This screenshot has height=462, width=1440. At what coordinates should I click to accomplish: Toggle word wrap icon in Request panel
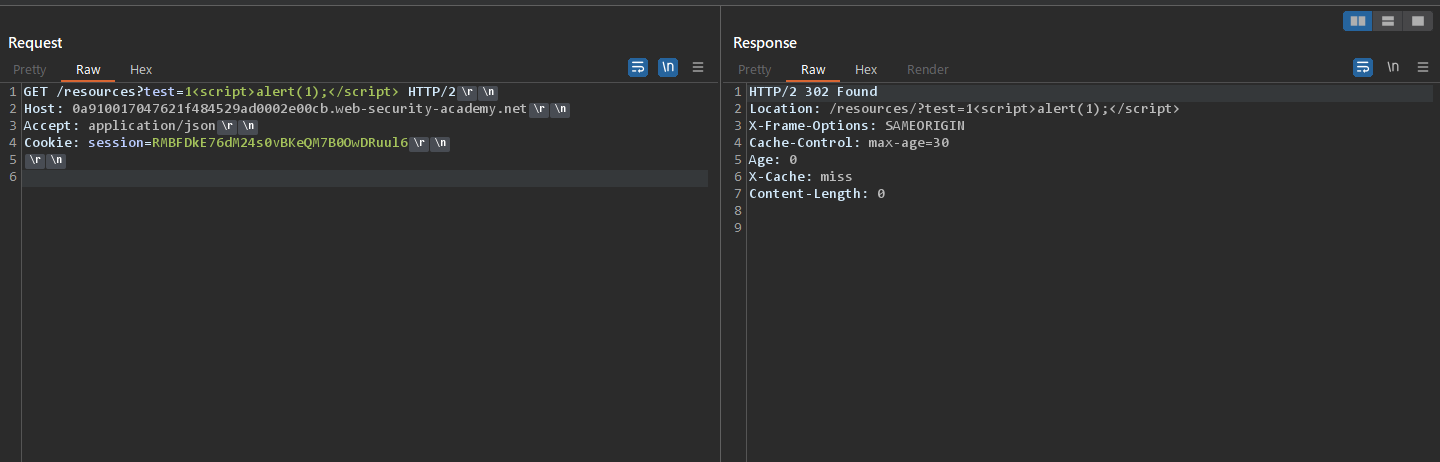click(x=638, y=68)
